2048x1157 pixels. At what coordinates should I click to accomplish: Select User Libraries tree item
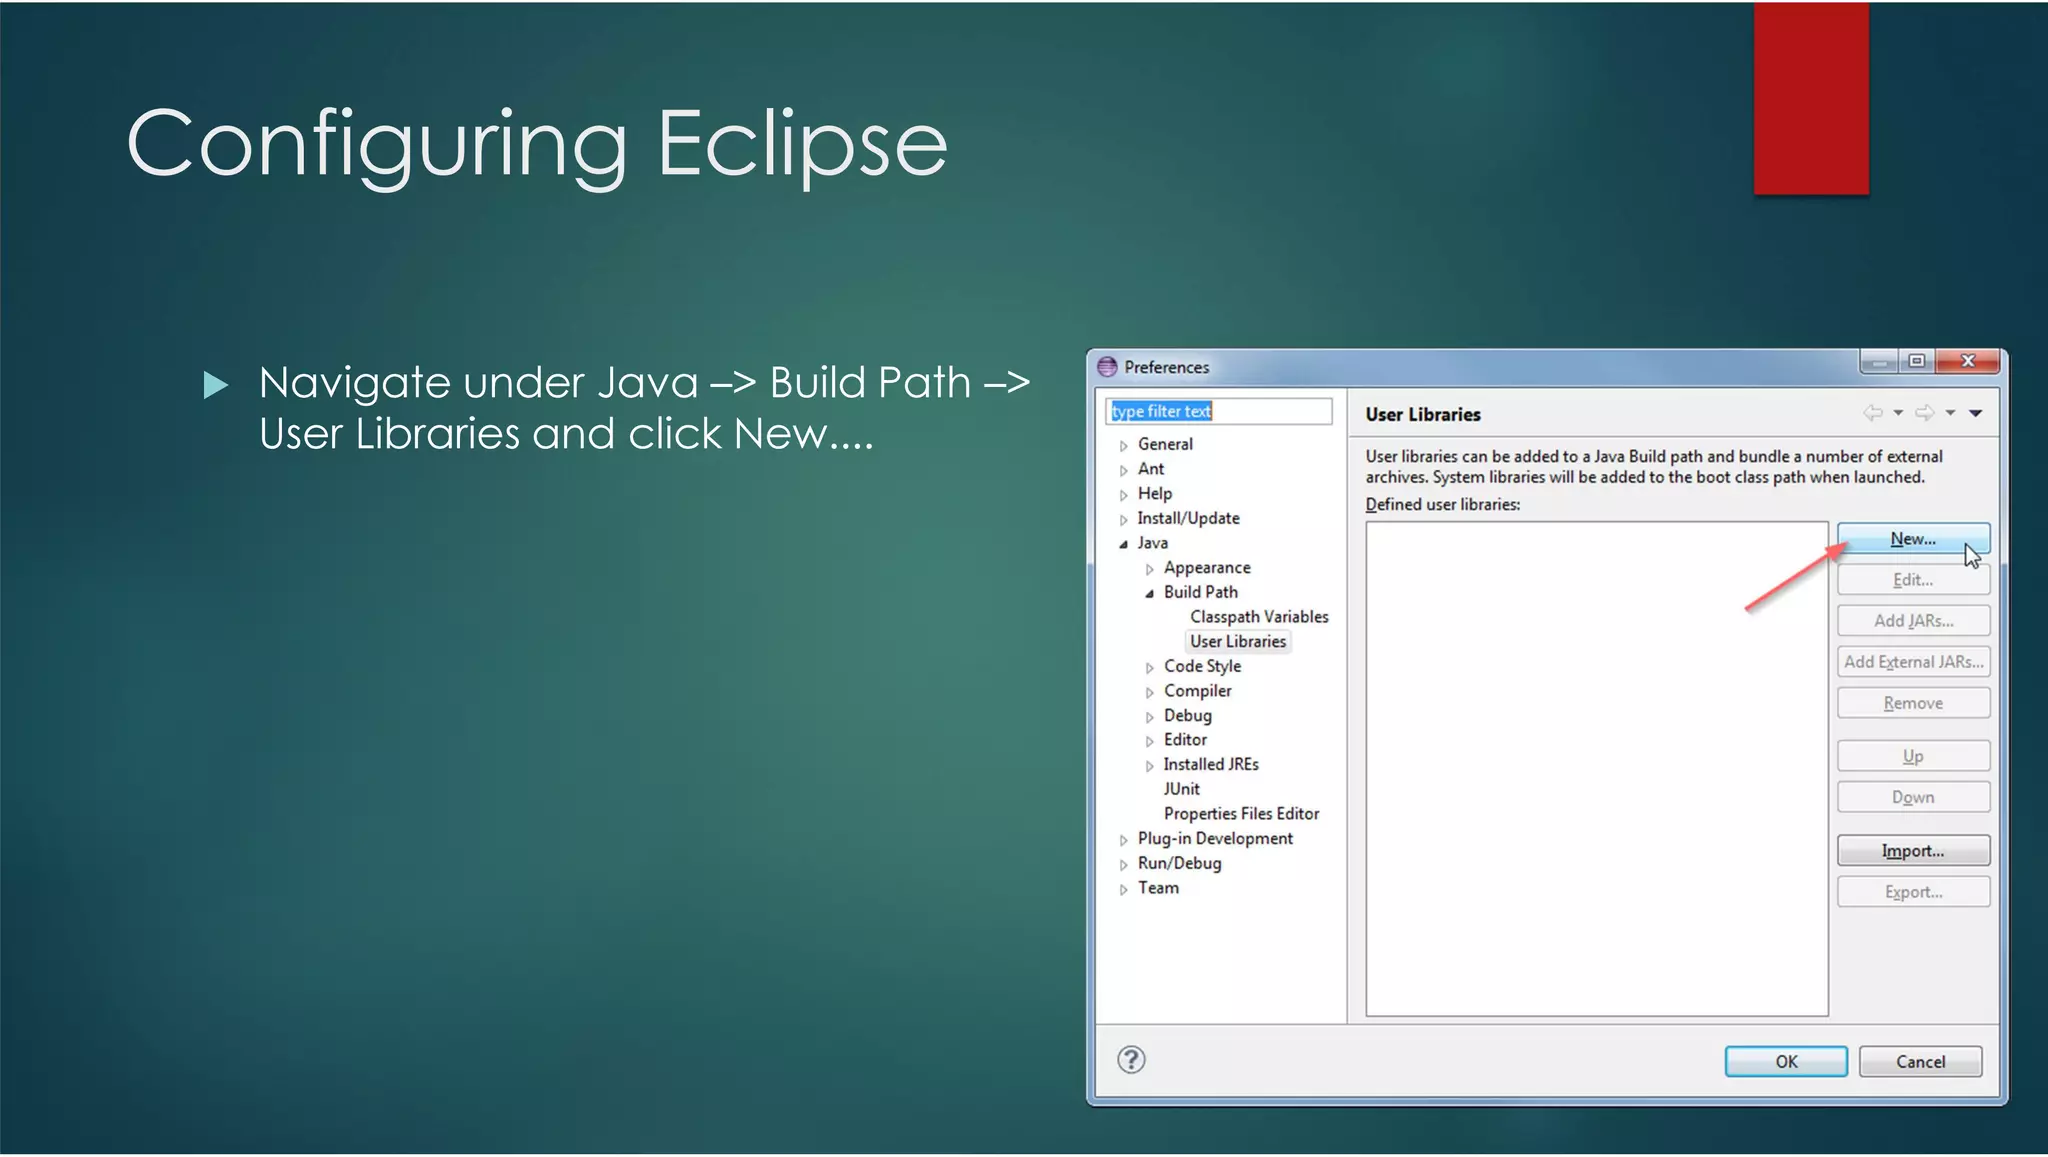pyautogui.click(x=1237, y=642)
